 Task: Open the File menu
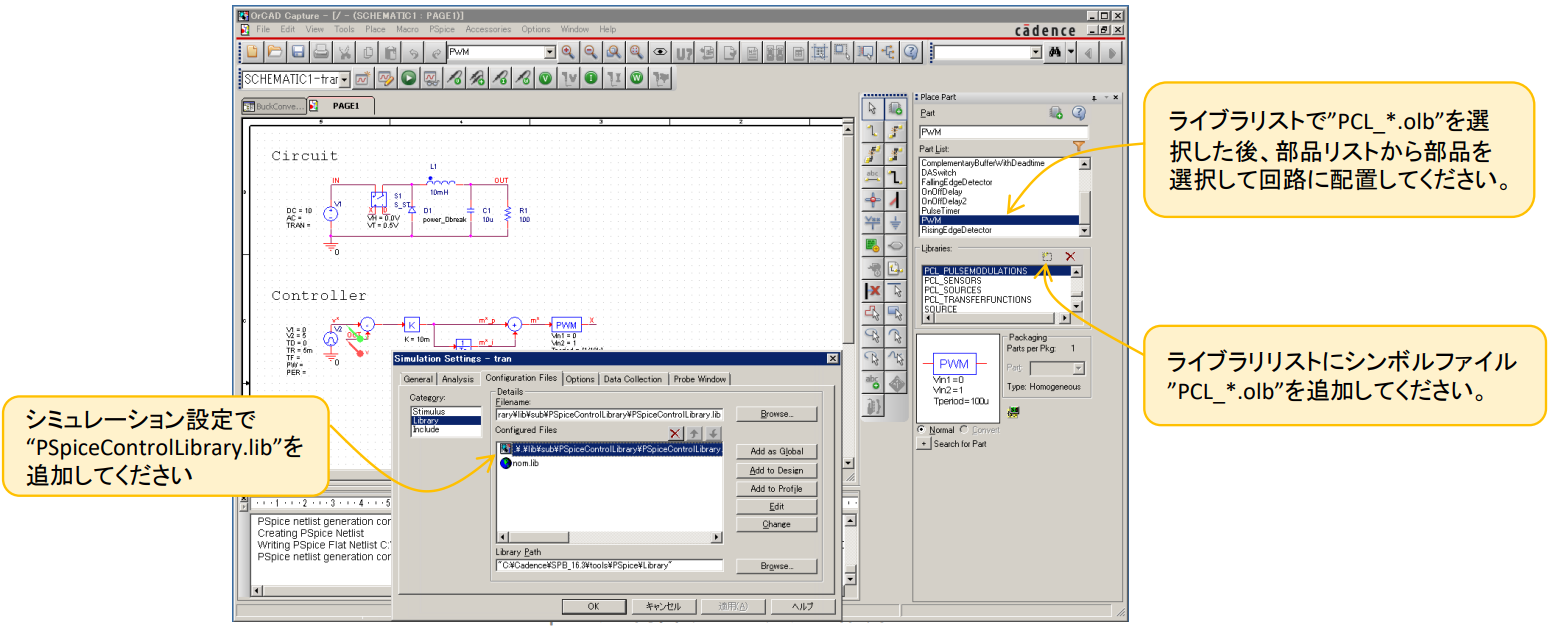coord(263,29)
